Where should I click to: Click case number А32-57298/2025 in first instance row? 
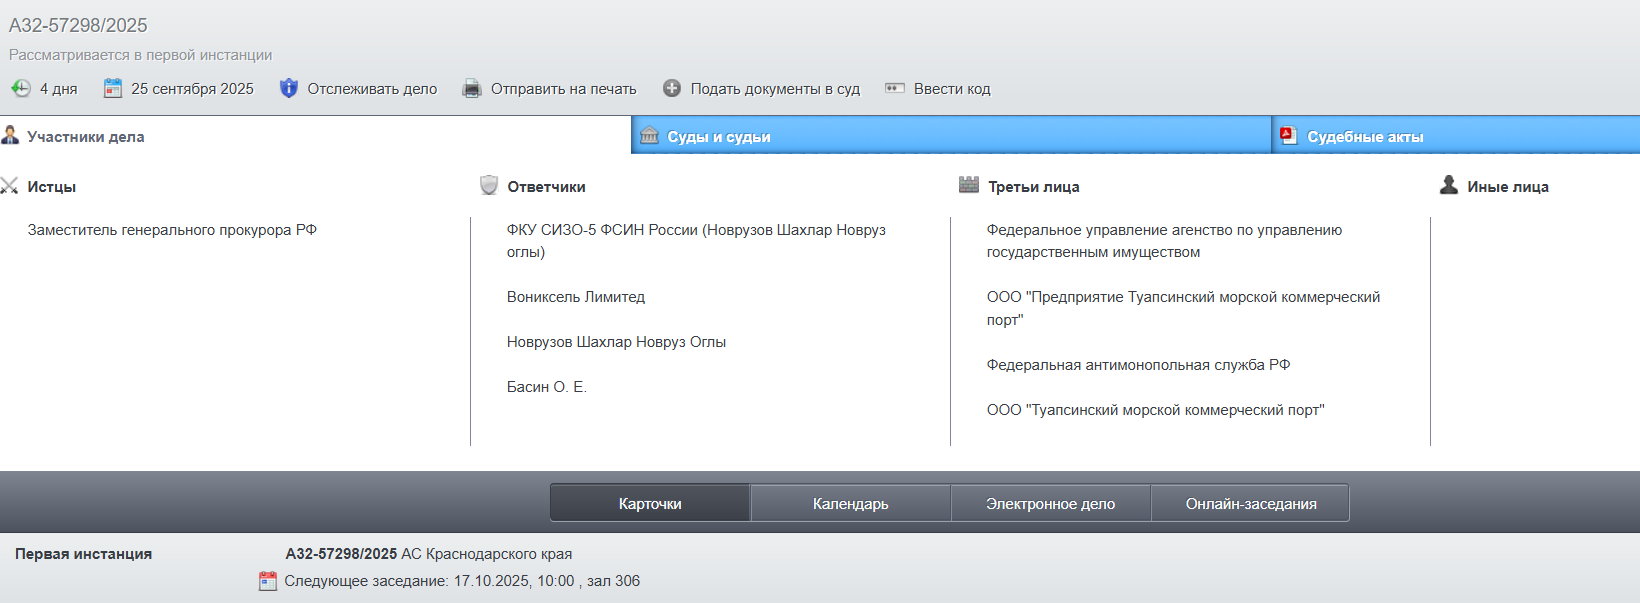pos(341,554)
